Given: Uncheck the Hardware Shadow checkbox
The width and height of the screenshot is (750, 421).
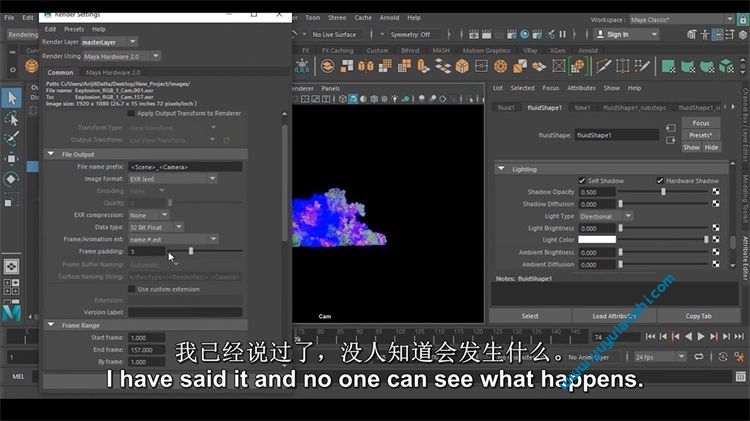Looking at the screenshot, I should coord(660,181).
